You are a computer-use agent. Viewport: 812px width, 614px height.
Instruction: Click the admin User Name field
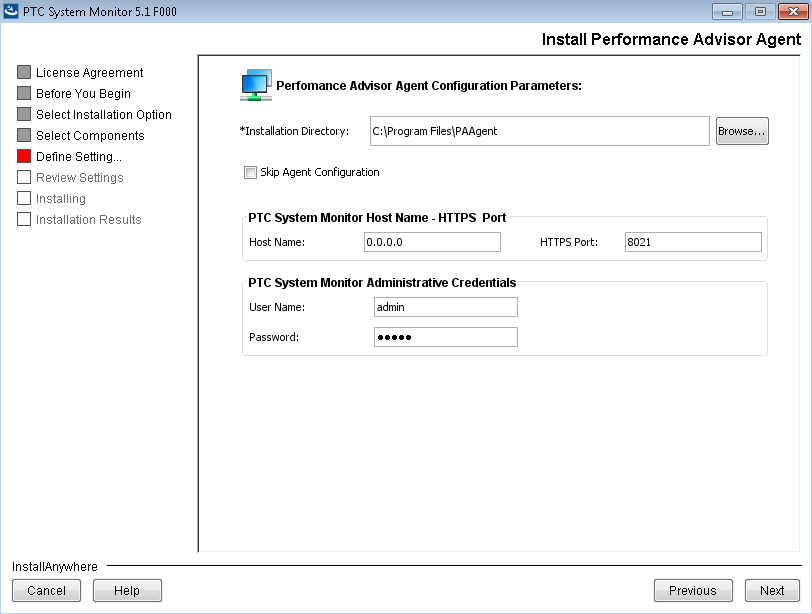(x=445, y=306)
